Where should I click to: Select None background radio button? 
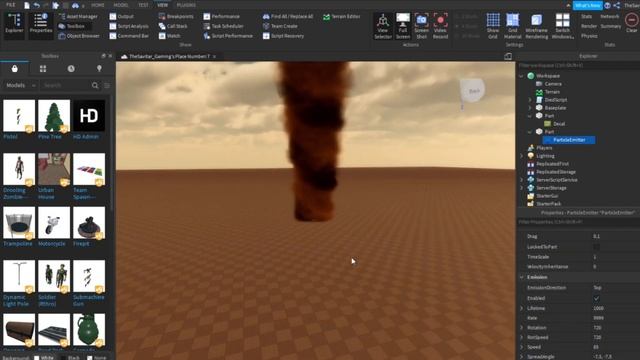click(x=89, y=358)
